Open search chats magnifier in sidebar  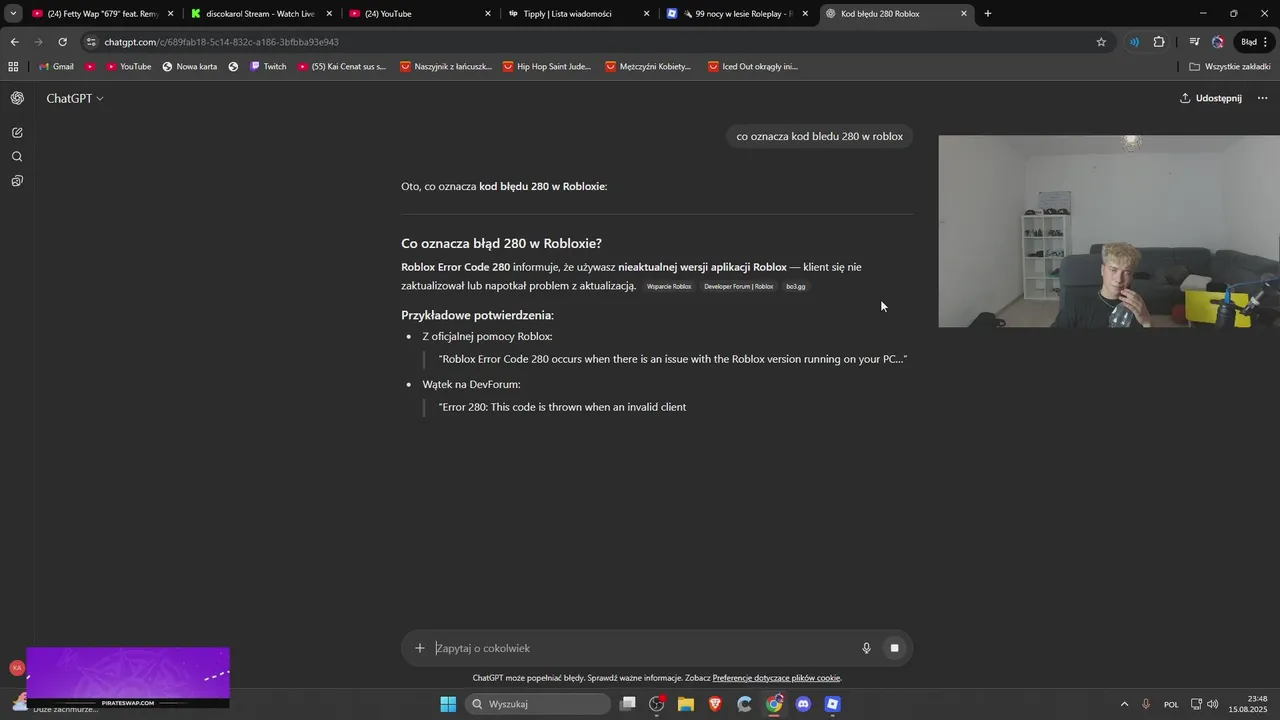[x=17, y=157]
